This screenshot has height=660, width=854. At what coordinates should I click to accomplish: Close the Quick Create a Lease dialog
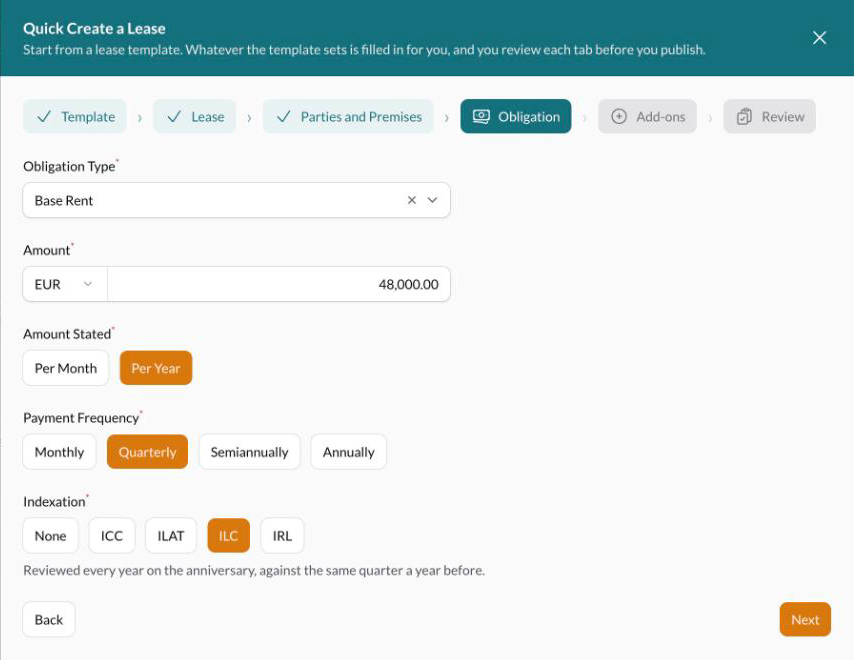(x=819, y=38)
